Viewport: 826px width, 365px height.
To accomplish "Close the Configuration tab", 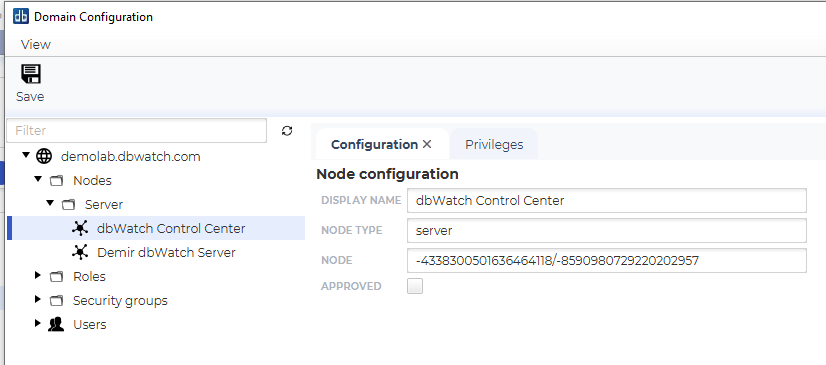I will [427, 144].
